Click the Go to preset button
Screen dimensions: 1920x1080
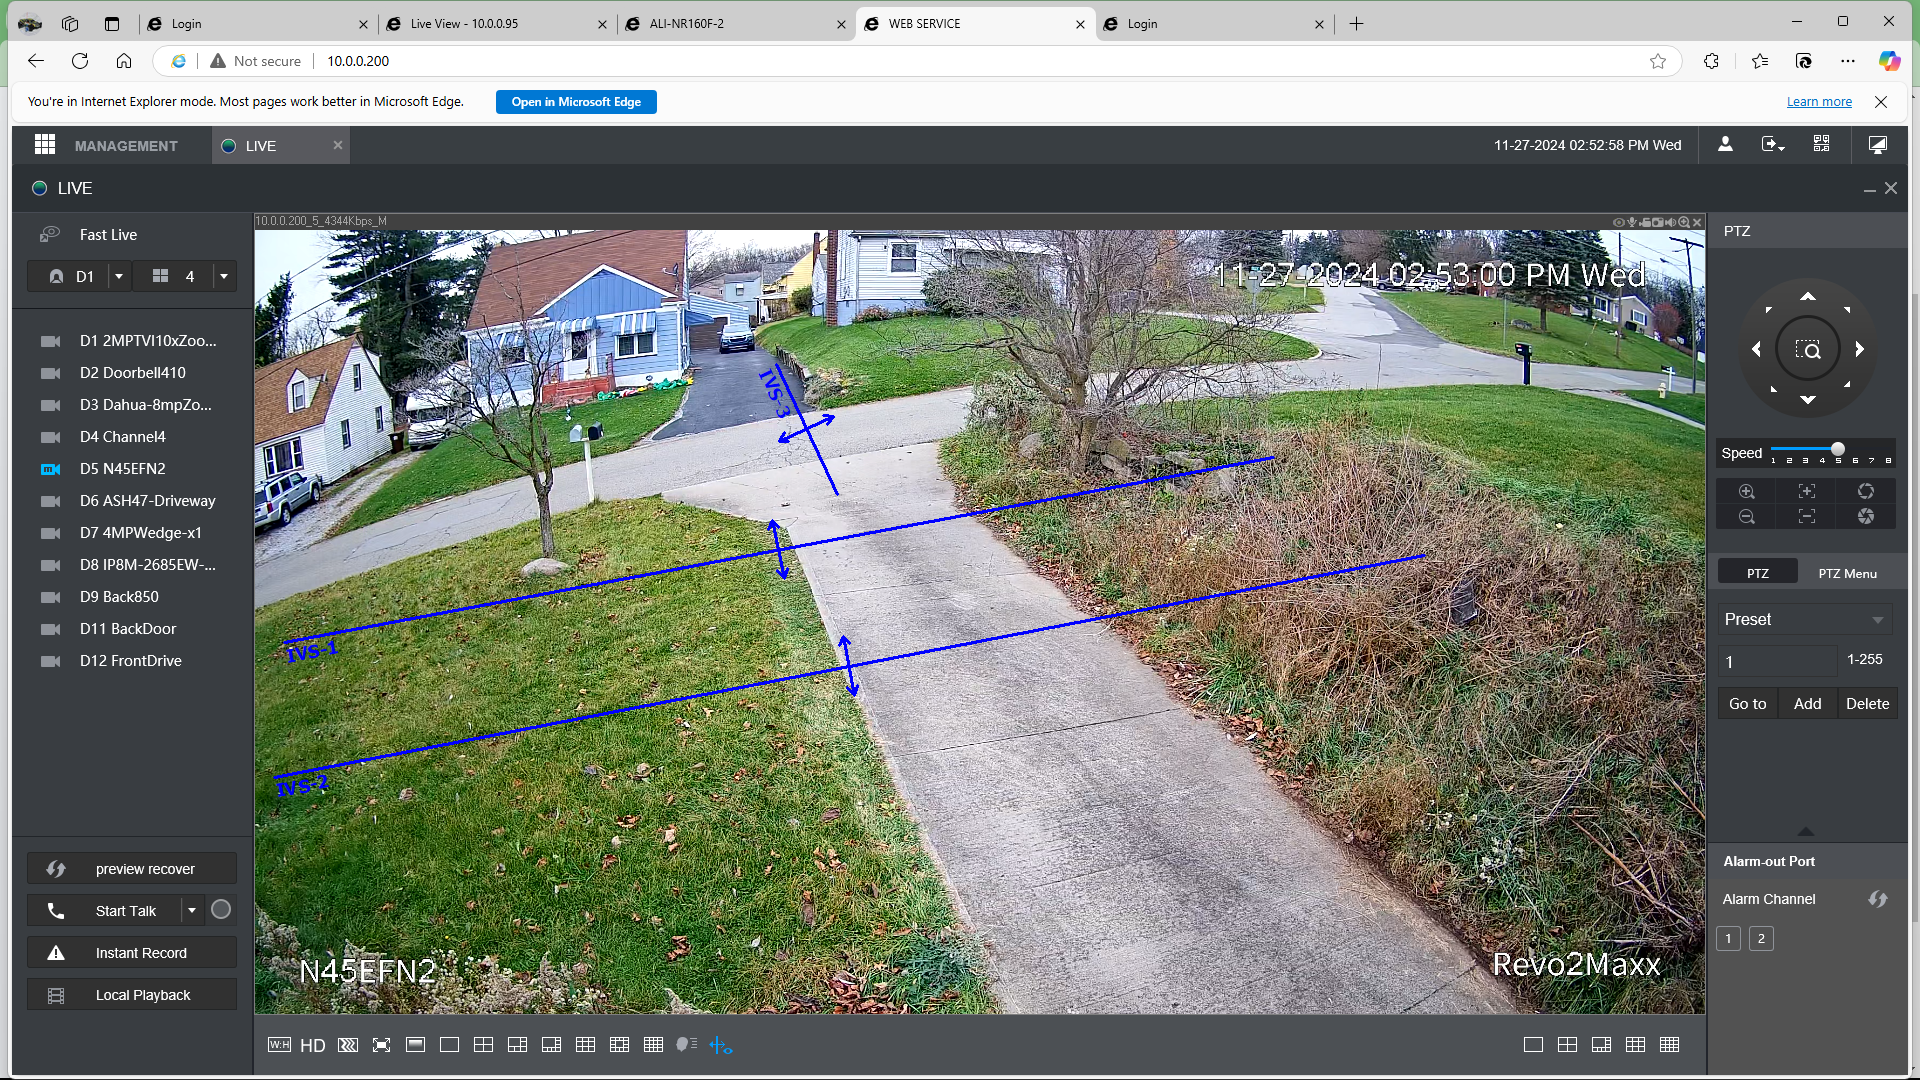coord(1747,704)
